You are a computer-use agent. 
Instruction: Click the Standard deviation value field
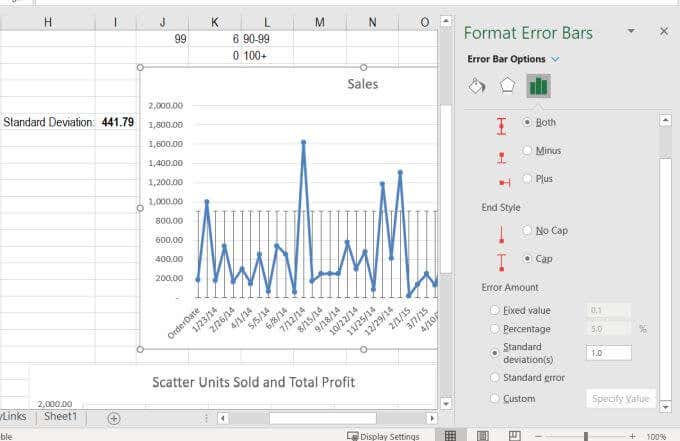pos(608,352)
